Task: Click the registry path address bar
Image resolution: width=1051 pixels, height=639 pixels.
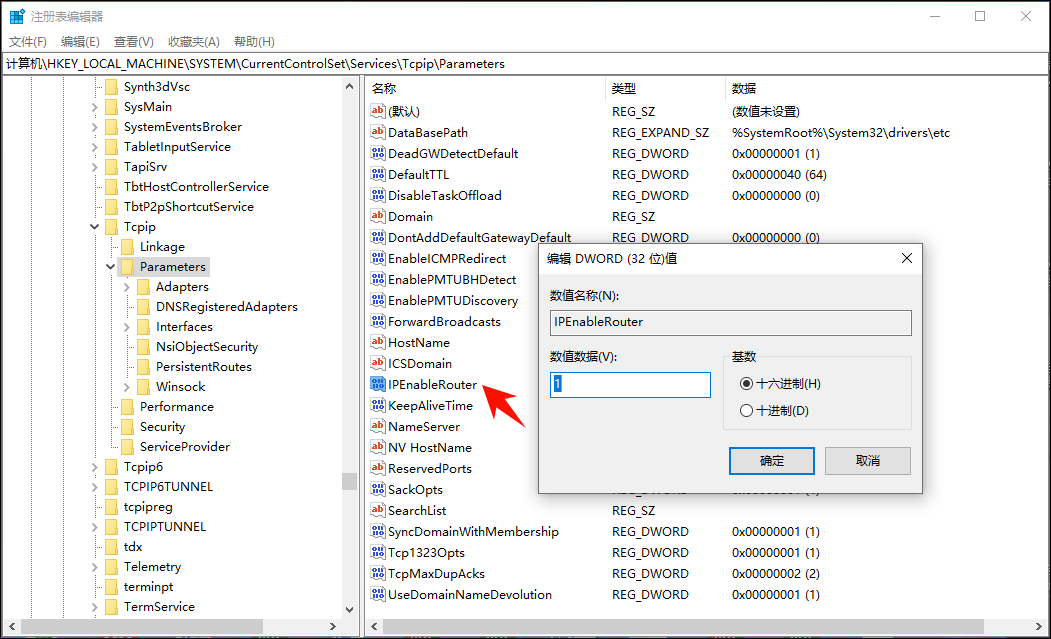Action: [x=526, y=64]
